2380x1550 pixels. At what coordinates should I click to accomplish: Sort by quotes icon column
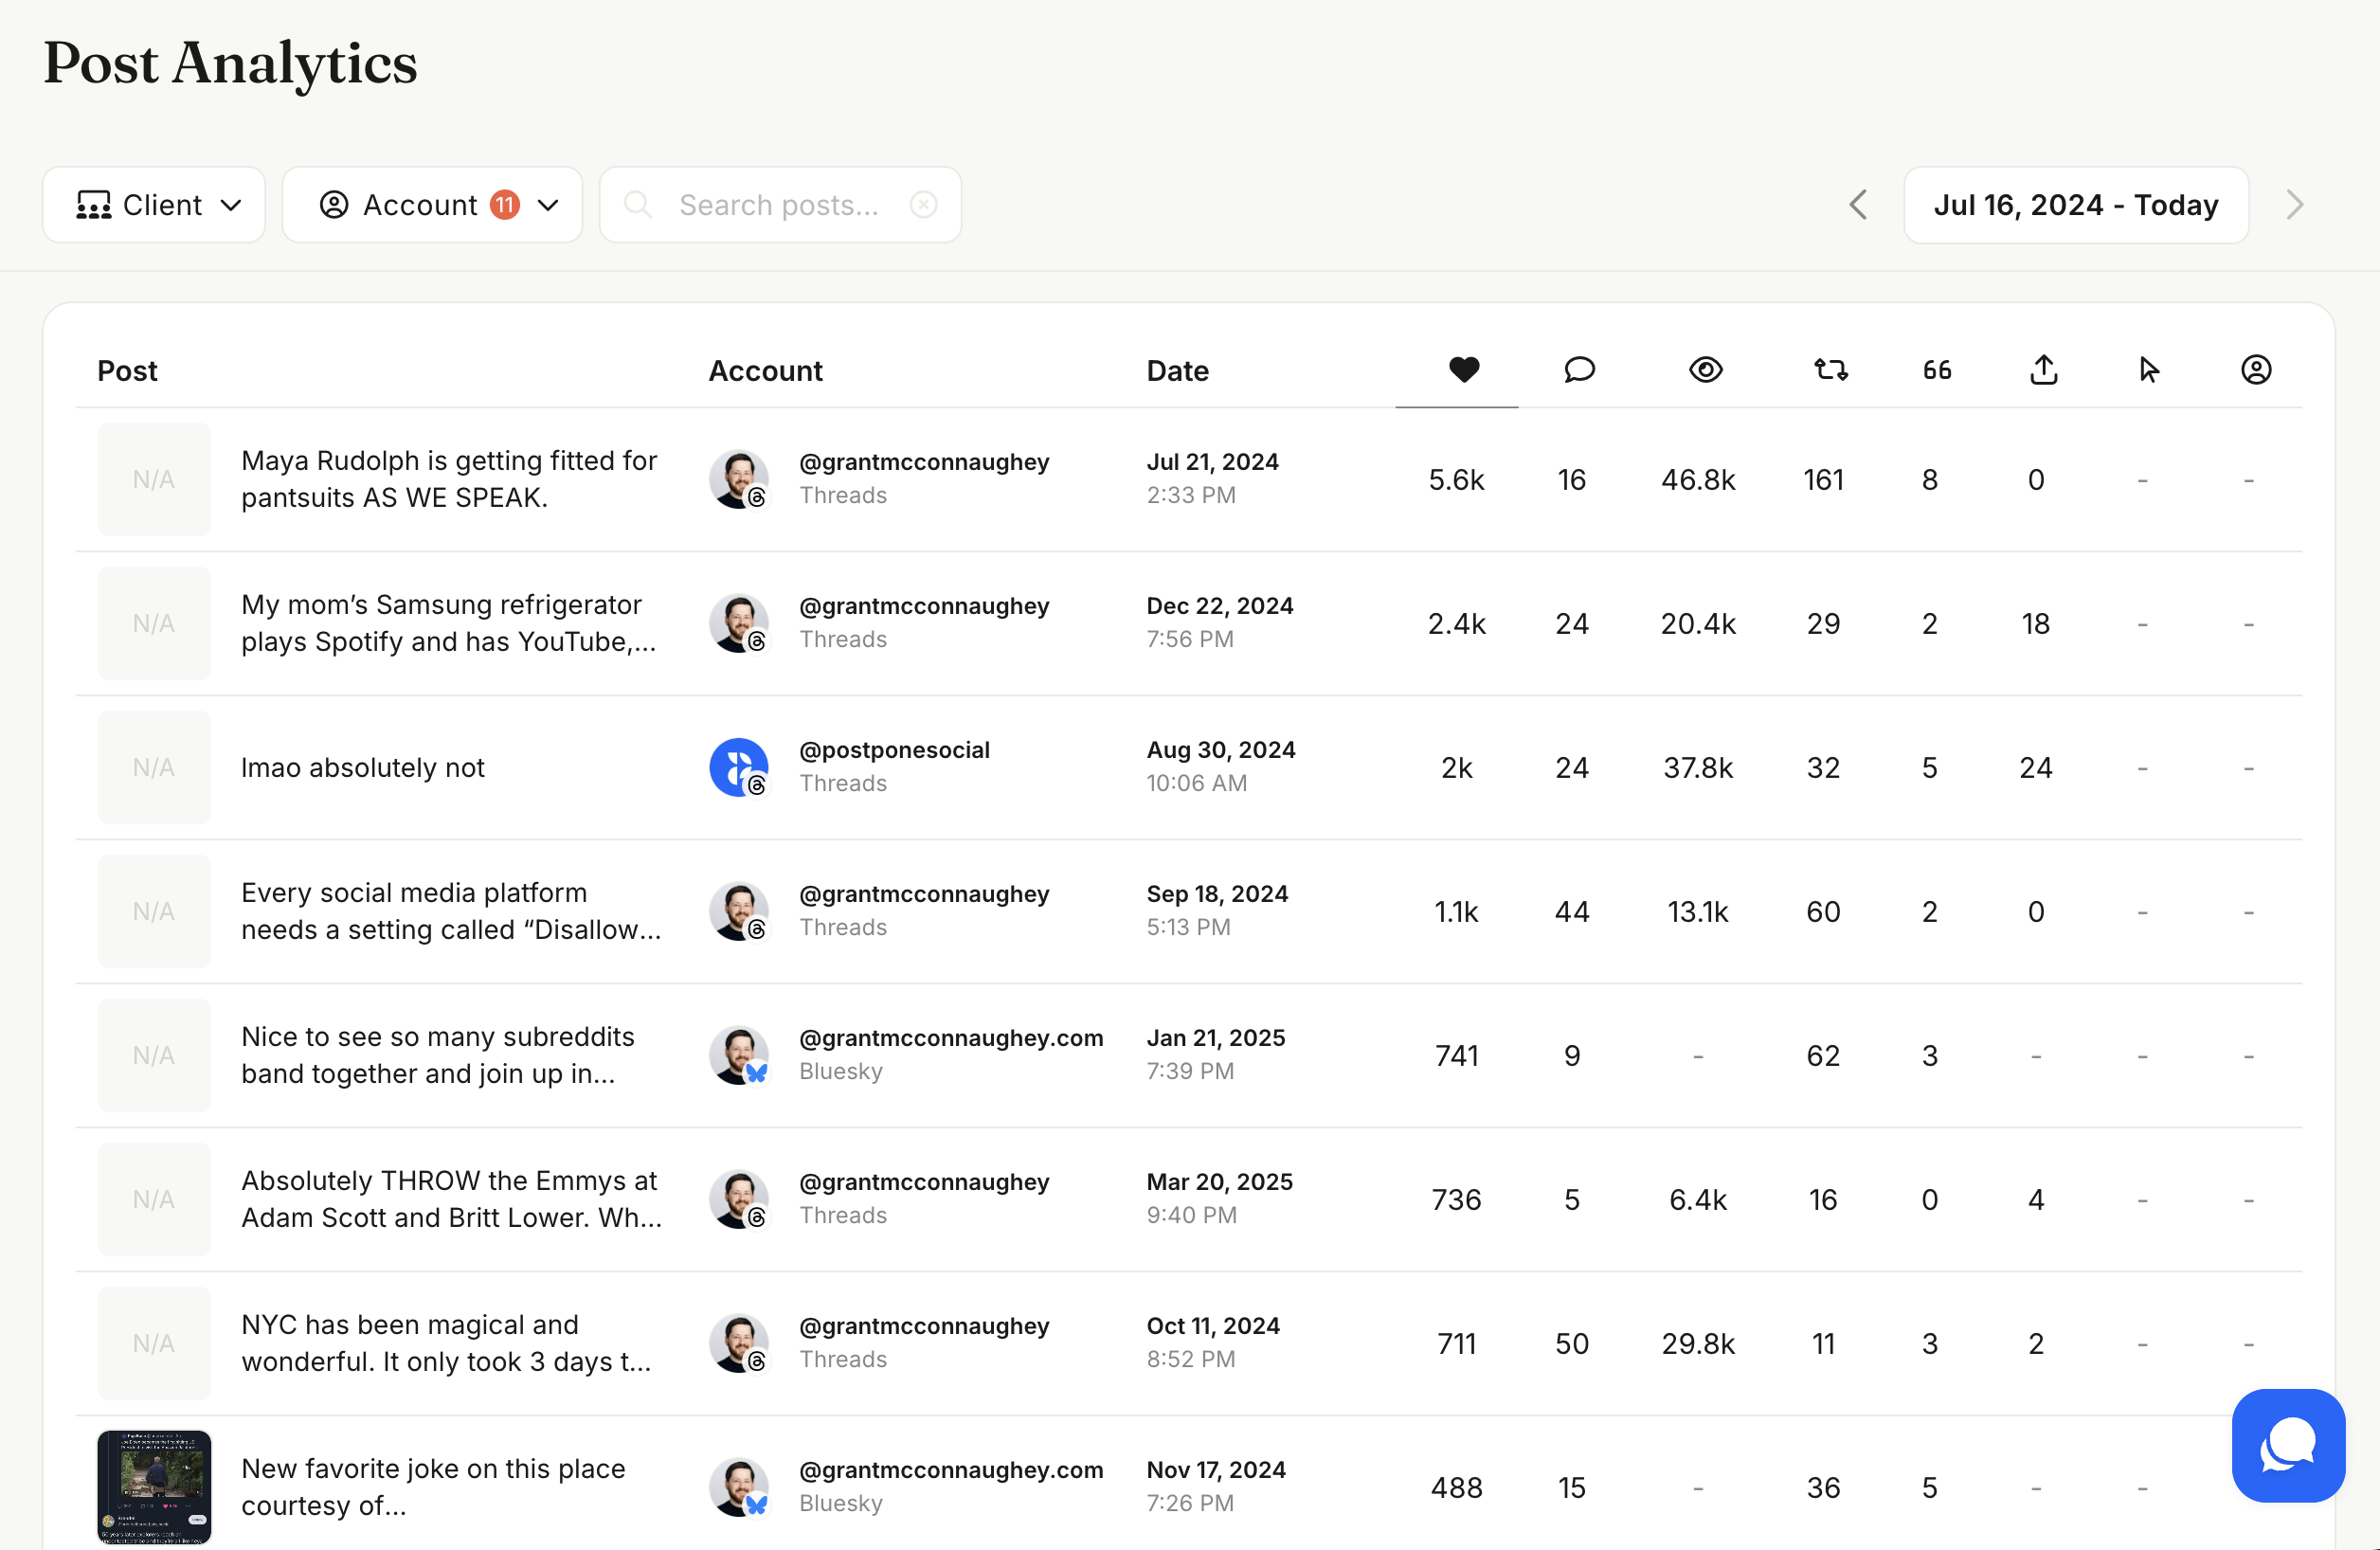point(1937,370)
